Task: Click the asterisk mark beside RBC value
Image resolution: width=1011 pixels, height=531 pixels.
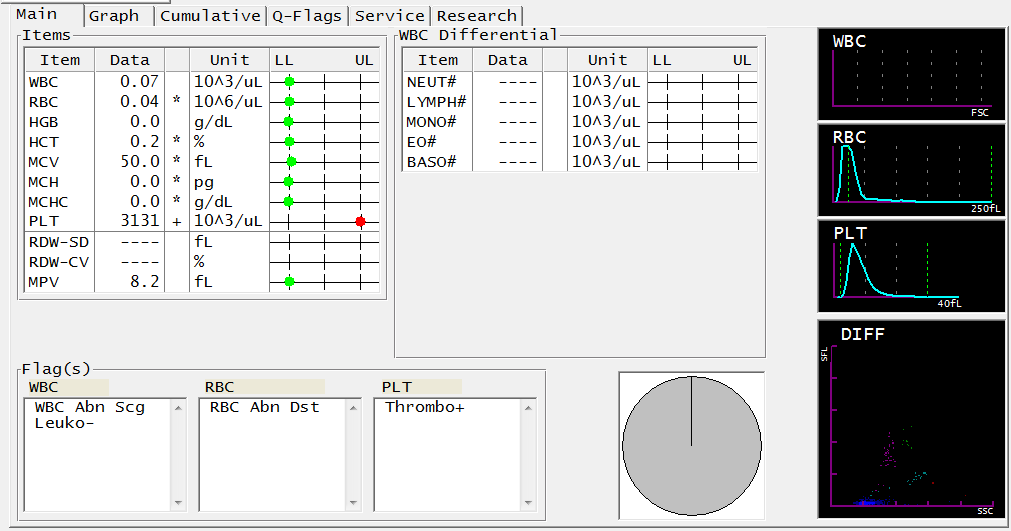Action: (177, 101)
